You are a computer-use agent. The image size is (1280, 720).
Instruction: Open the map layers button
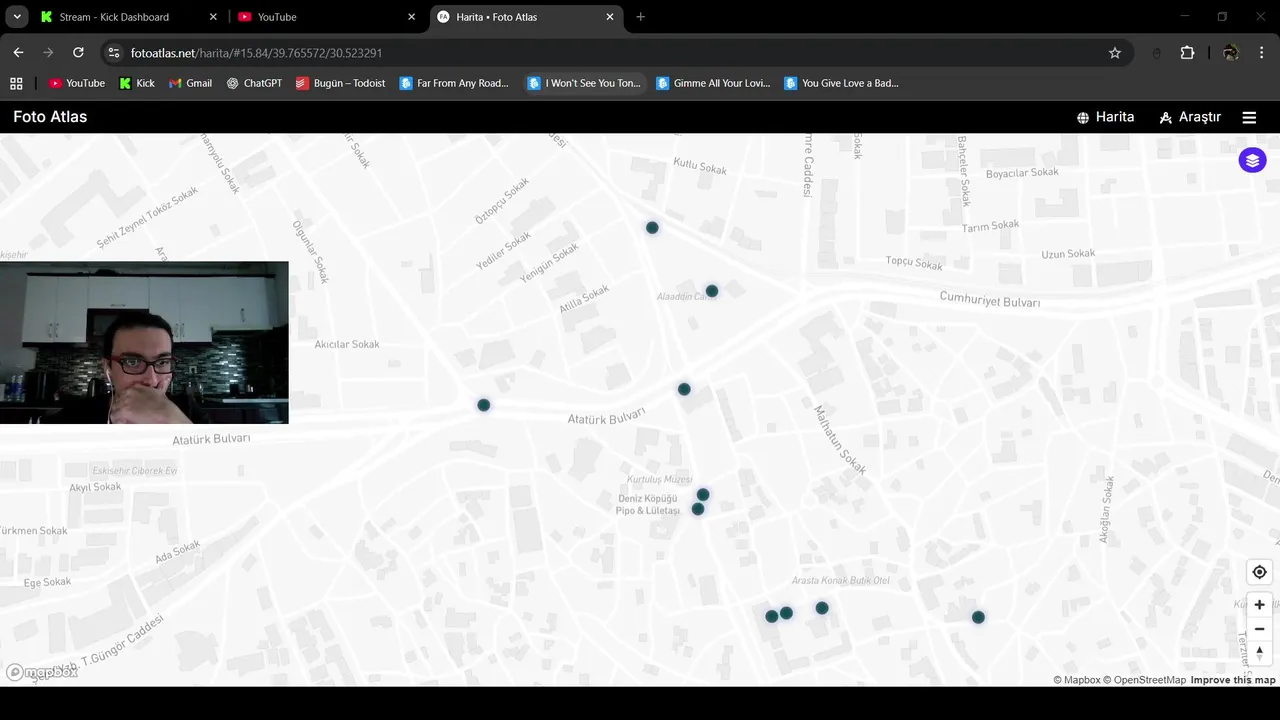[1252, 160]
